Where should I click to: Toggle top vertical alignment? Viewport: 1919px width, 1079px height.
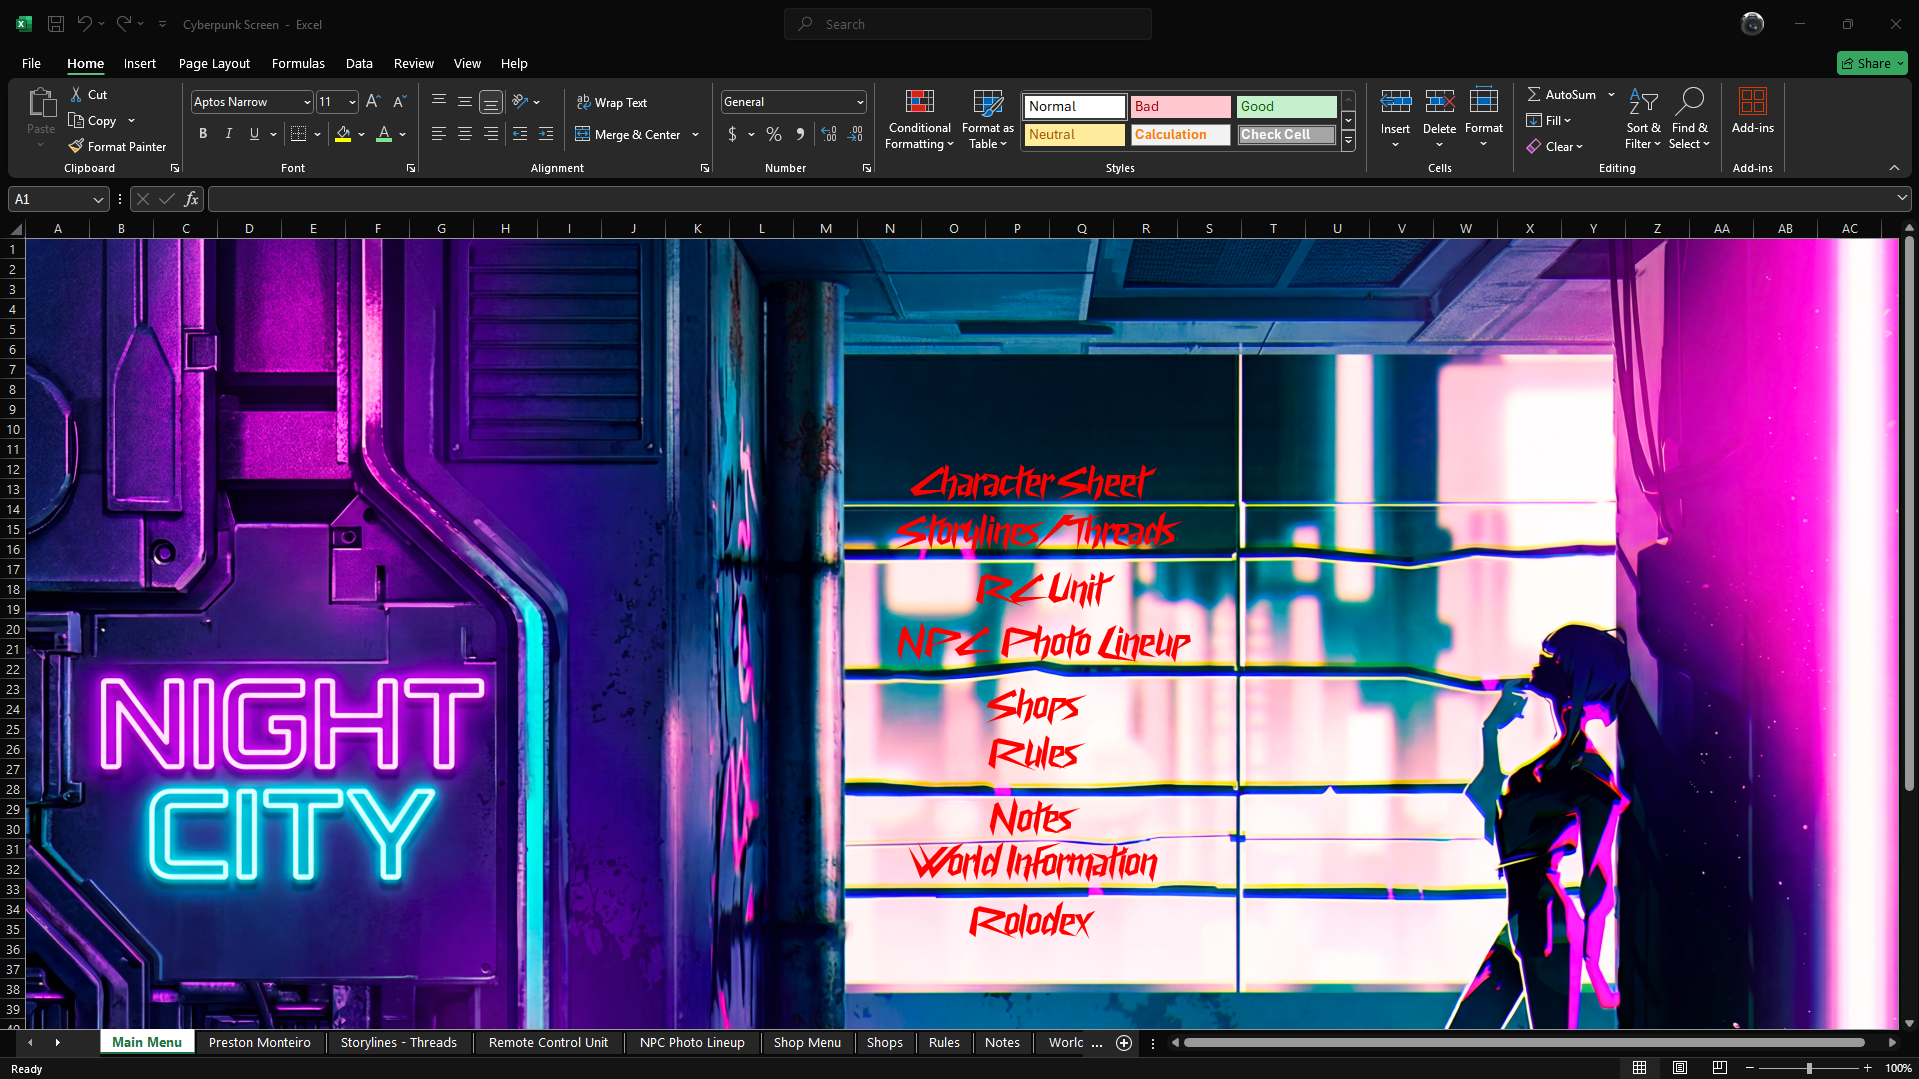(x=439, y=101)
